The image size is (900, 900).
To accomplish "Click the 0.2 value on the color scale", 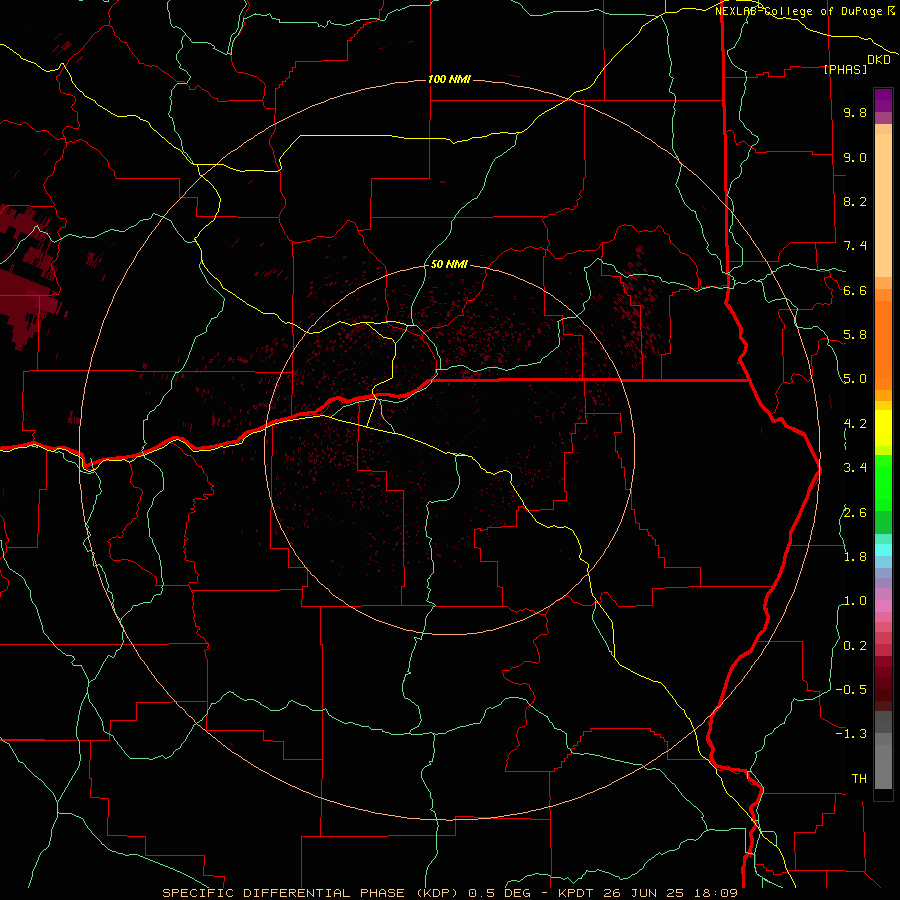I will (x=855, y=646).
